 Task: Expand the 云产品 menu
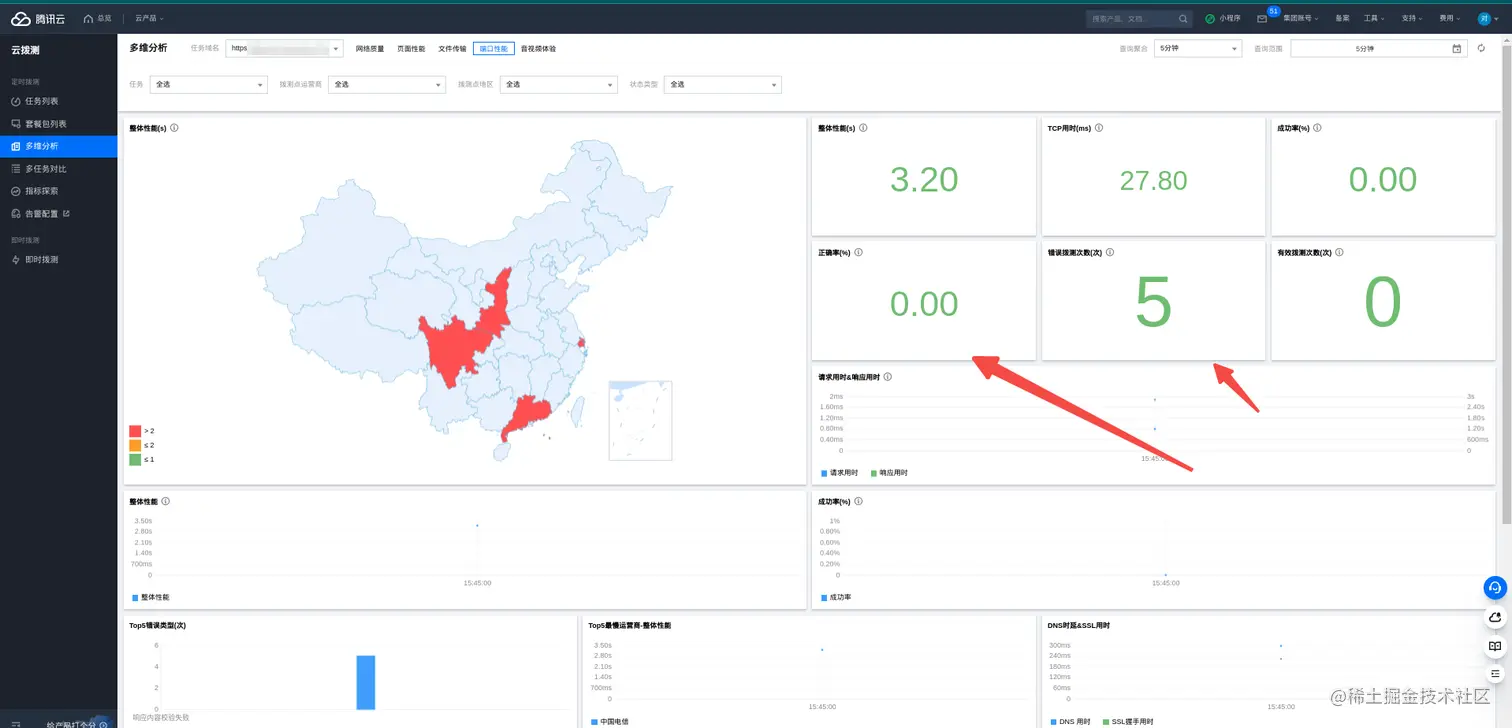click(x=149, y=18)
